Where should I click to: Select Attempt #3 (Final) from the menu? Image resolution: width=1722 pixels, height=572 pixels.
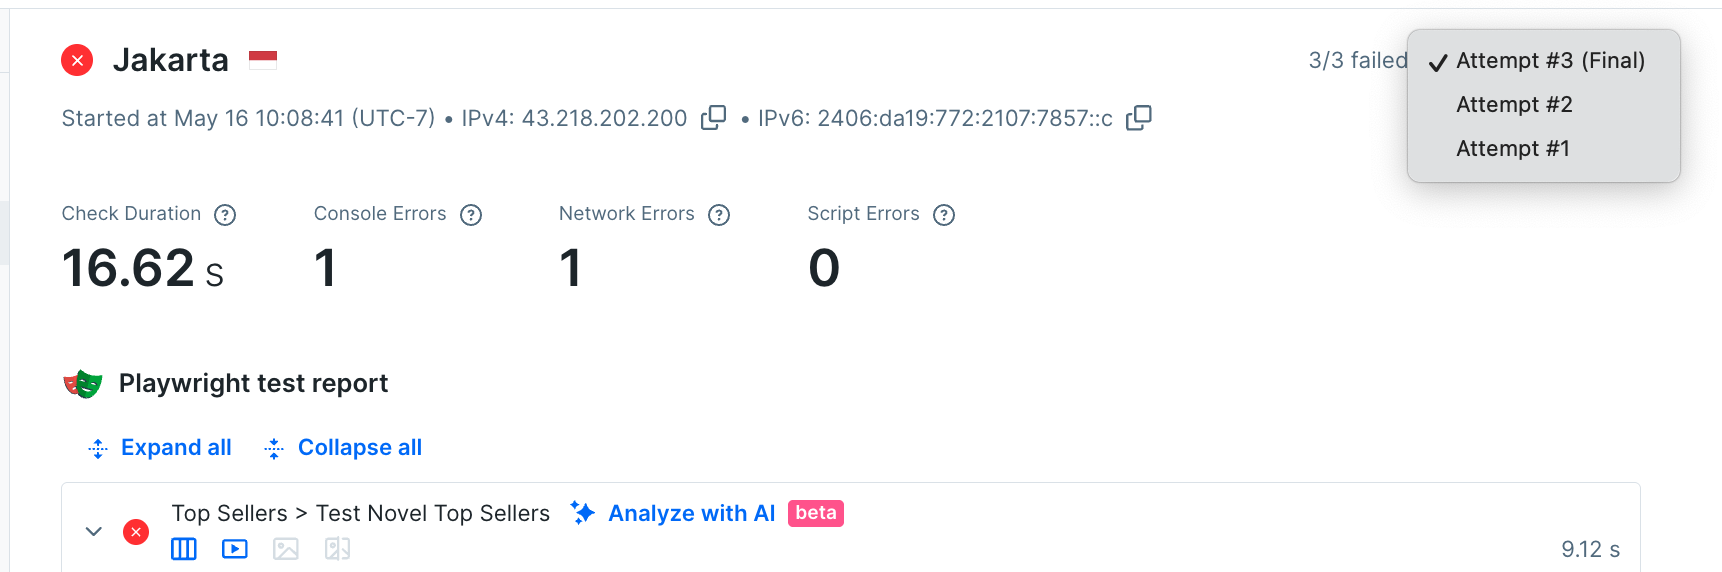(x=1549, y=61)
